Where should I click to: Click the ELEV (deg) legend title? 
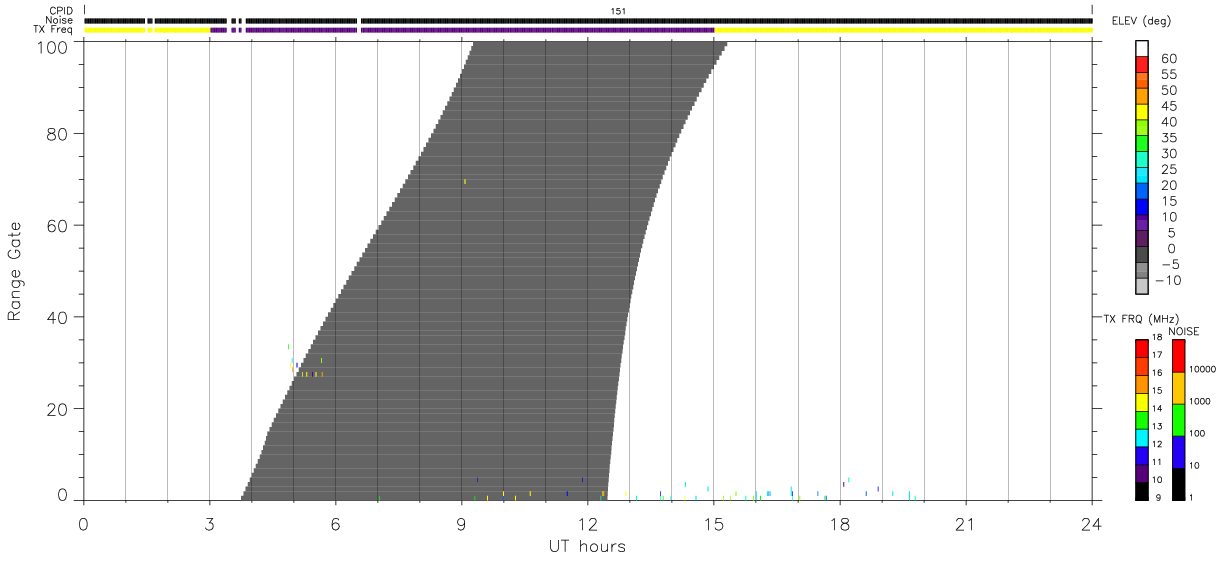click(1141, 20)
